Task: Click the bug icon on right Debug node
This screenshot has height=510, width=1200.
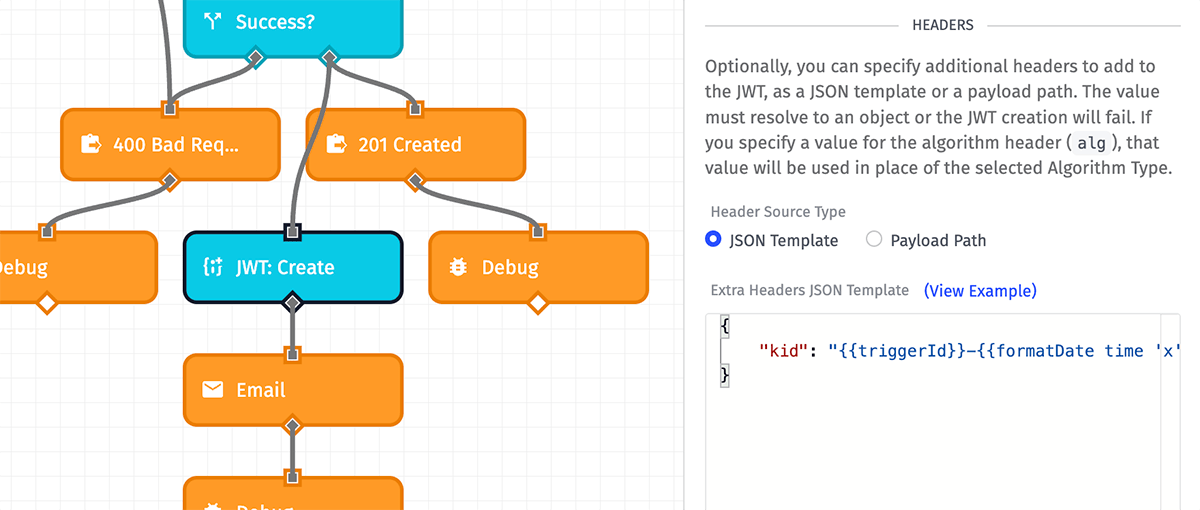Action: 458,267
